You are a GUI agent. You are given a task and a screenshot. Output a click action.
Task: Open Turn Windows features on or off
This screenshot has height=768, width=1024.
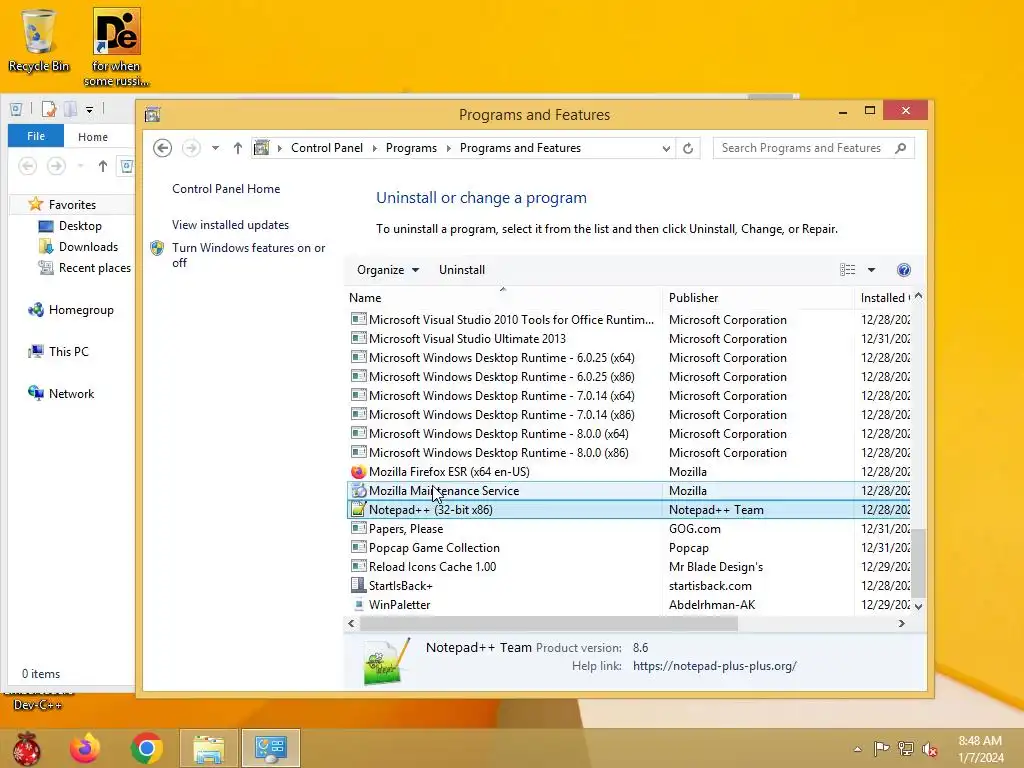point(248,255)
